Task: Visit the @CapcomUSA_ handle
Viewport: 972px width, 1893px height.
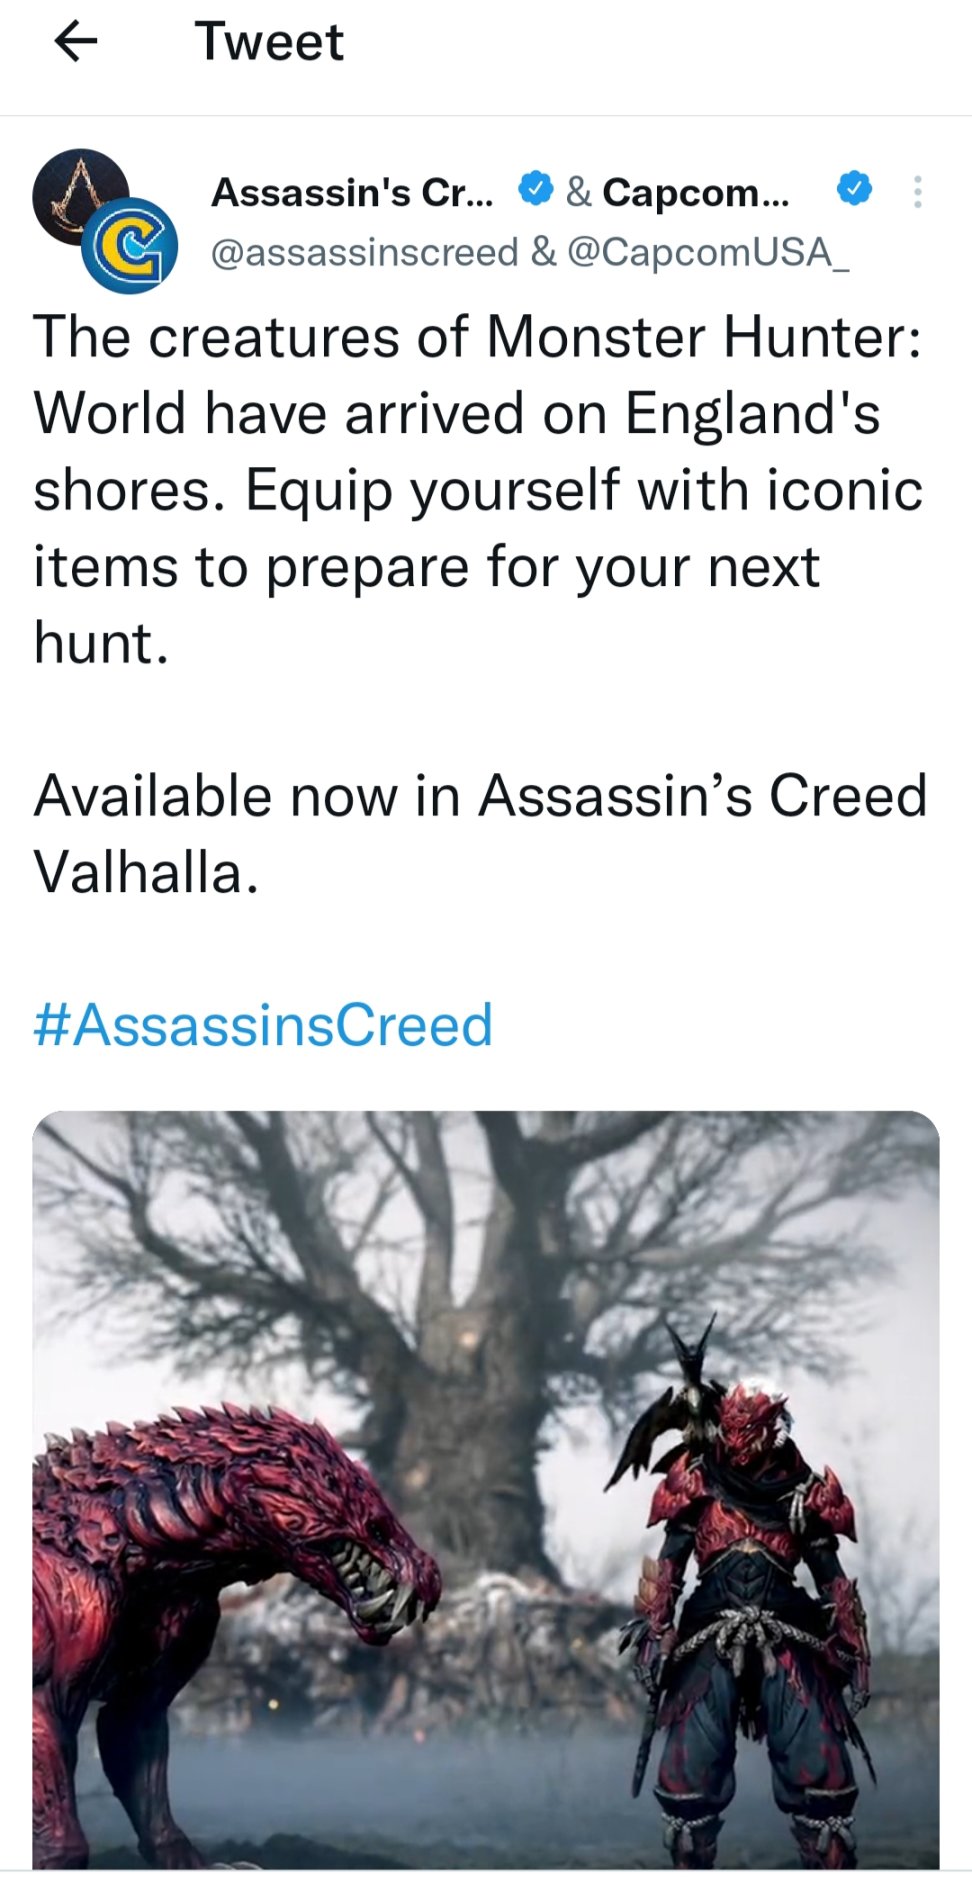Action: tap(708, 252)
